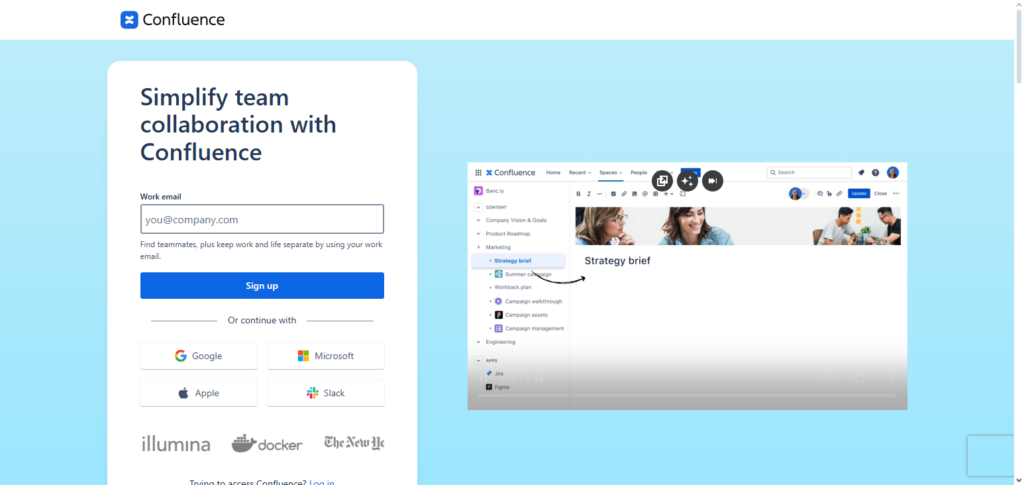Expand the Marketing tree item

(x=478, y=247)
